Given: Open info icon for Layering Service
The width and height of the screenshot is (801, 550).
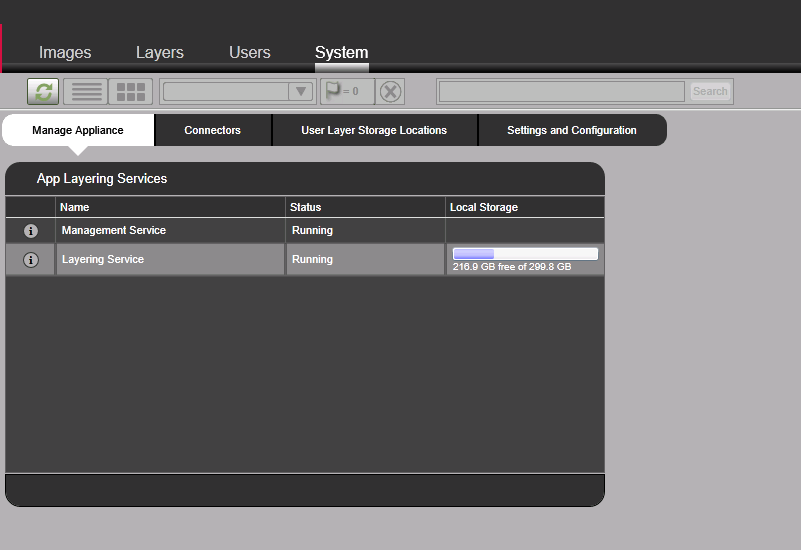Looking at the screenshot, I should (31, 260).
